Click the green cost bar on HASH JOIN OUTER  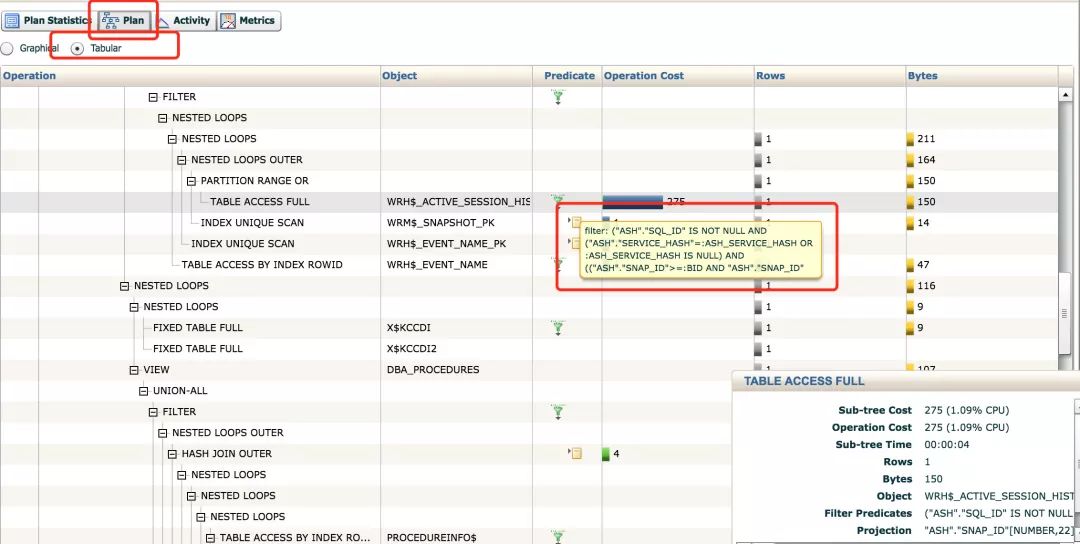[x=606, y=454]
